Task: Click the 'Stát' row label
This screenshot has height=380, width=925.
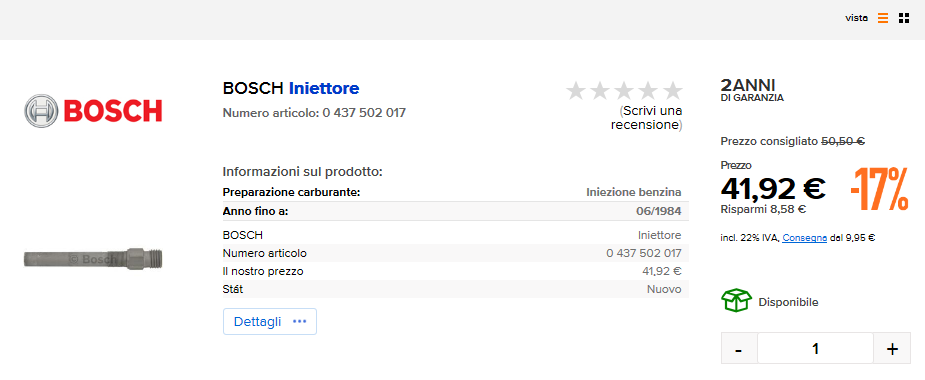Action: pyautogui.click(x=232, y=289)
